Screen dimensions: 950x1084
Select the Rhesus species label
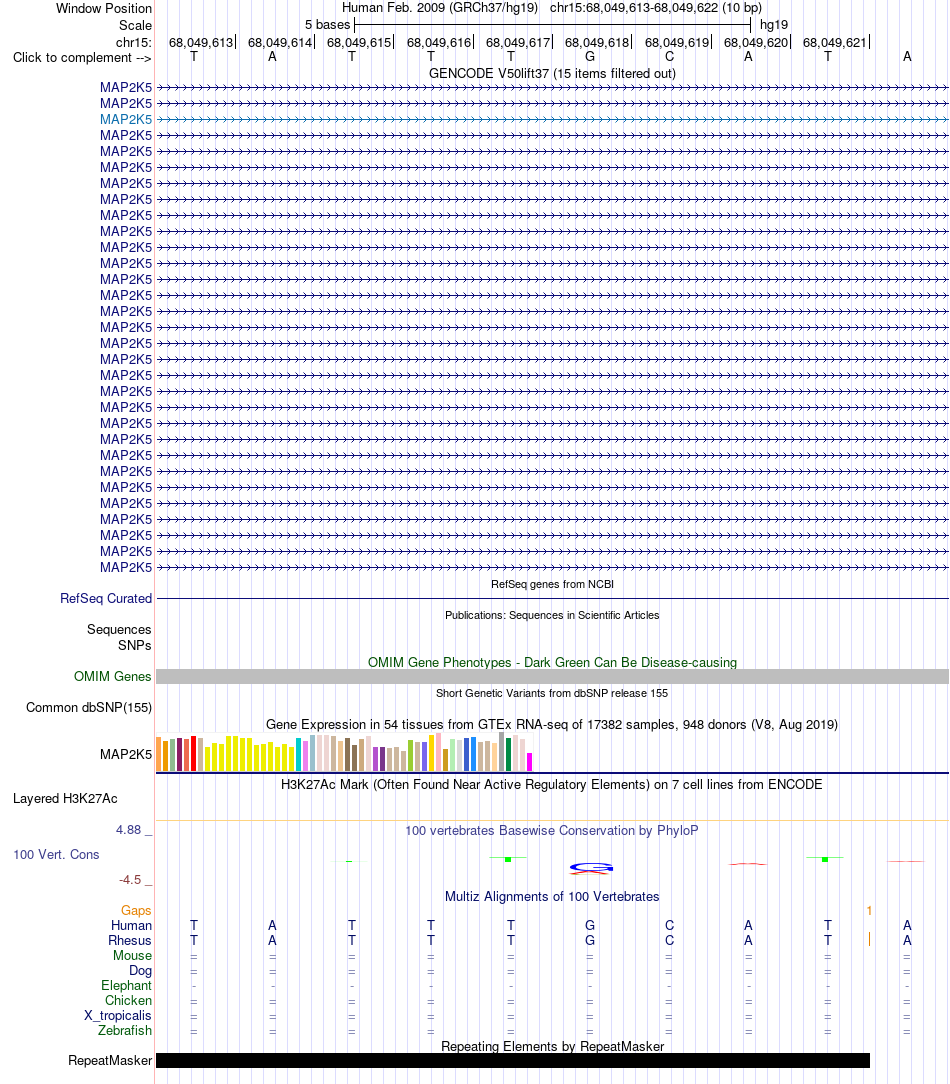coord(129,940)
